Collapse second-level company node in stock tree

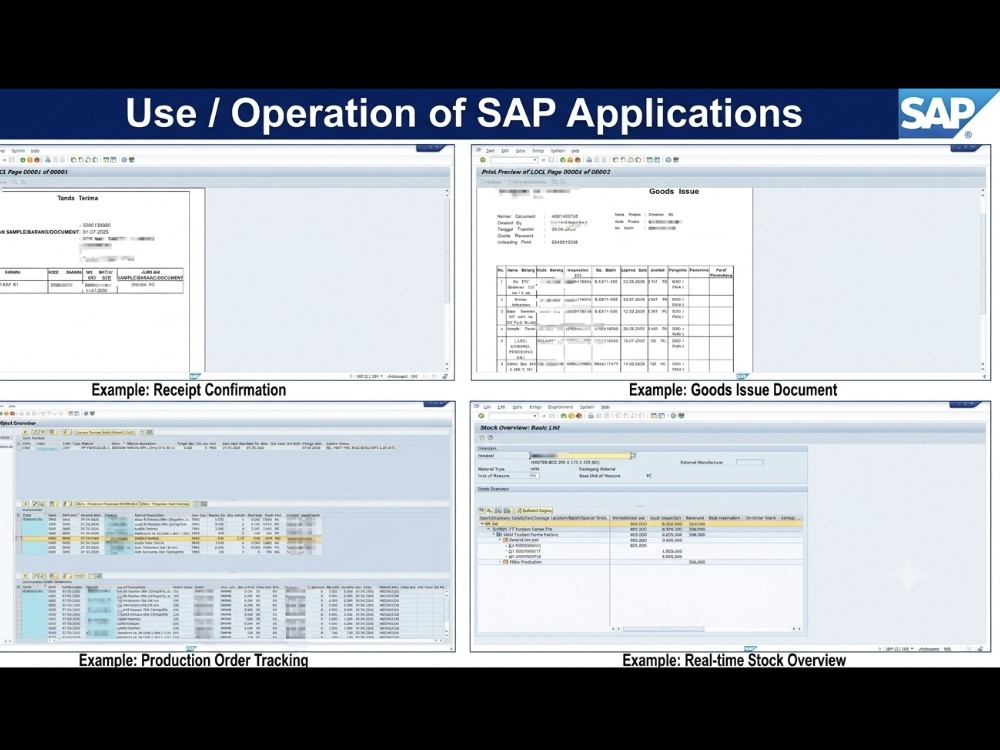point(489,529)
